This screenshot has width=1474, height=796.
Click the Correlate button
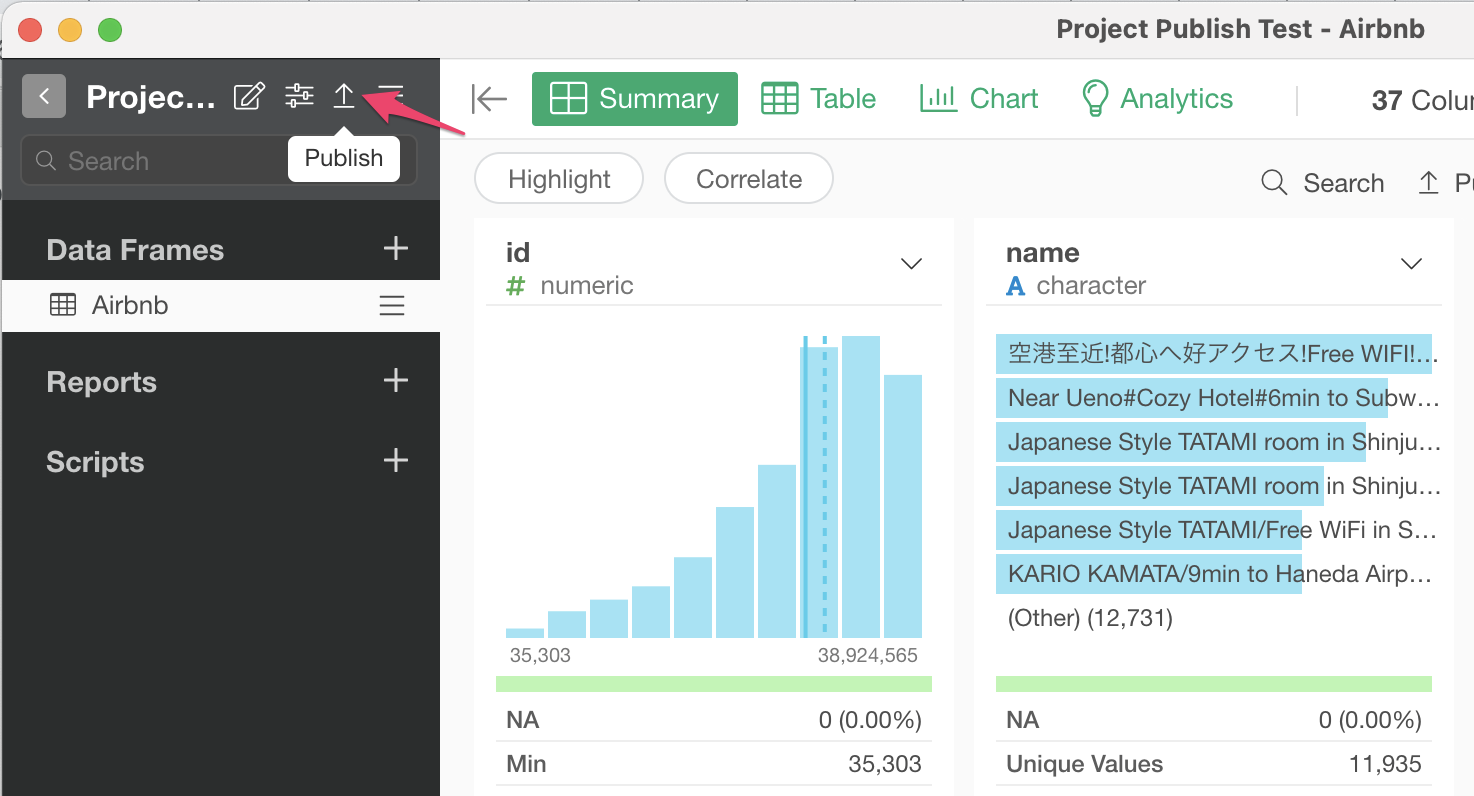click(749, 180)
